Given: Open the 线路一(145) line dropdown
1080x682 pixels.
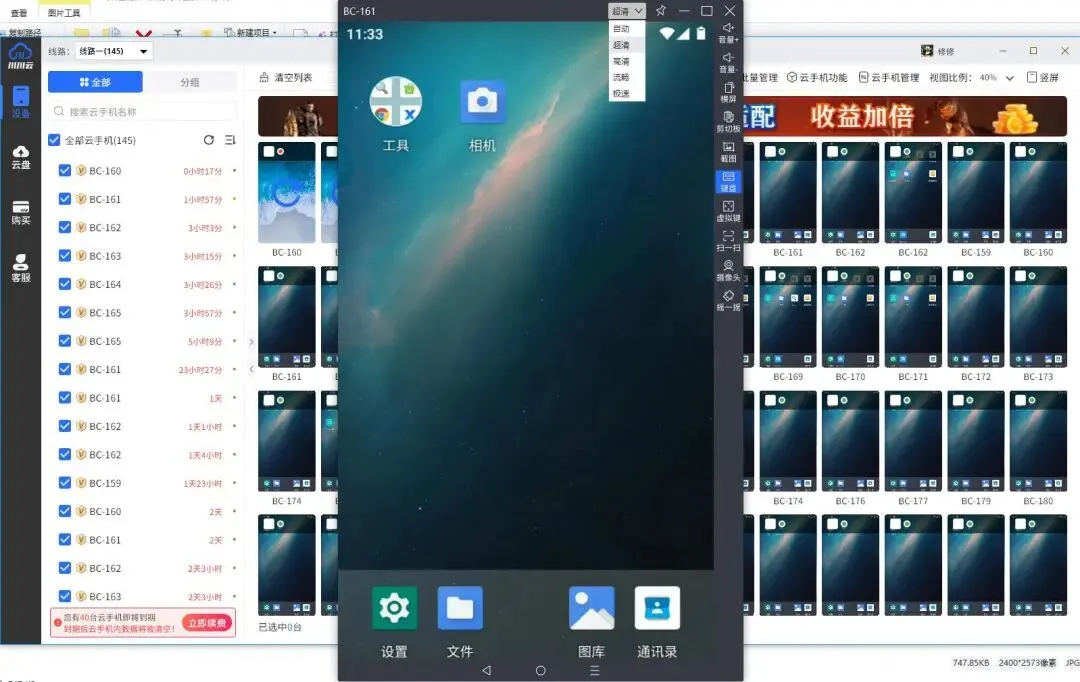Looking at the screenshot, I should pyautogui.click(x=114, y=51).
